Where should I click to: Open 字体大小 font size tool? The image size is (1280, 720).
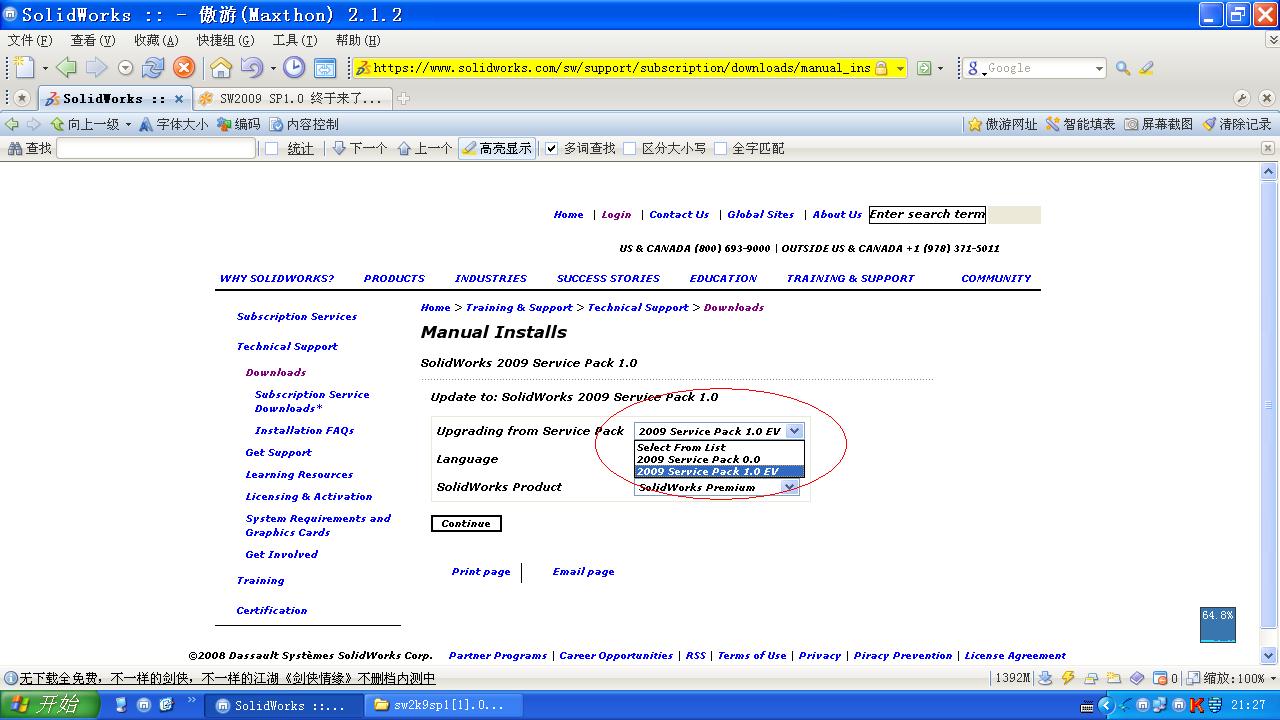[x=173, y=124]
